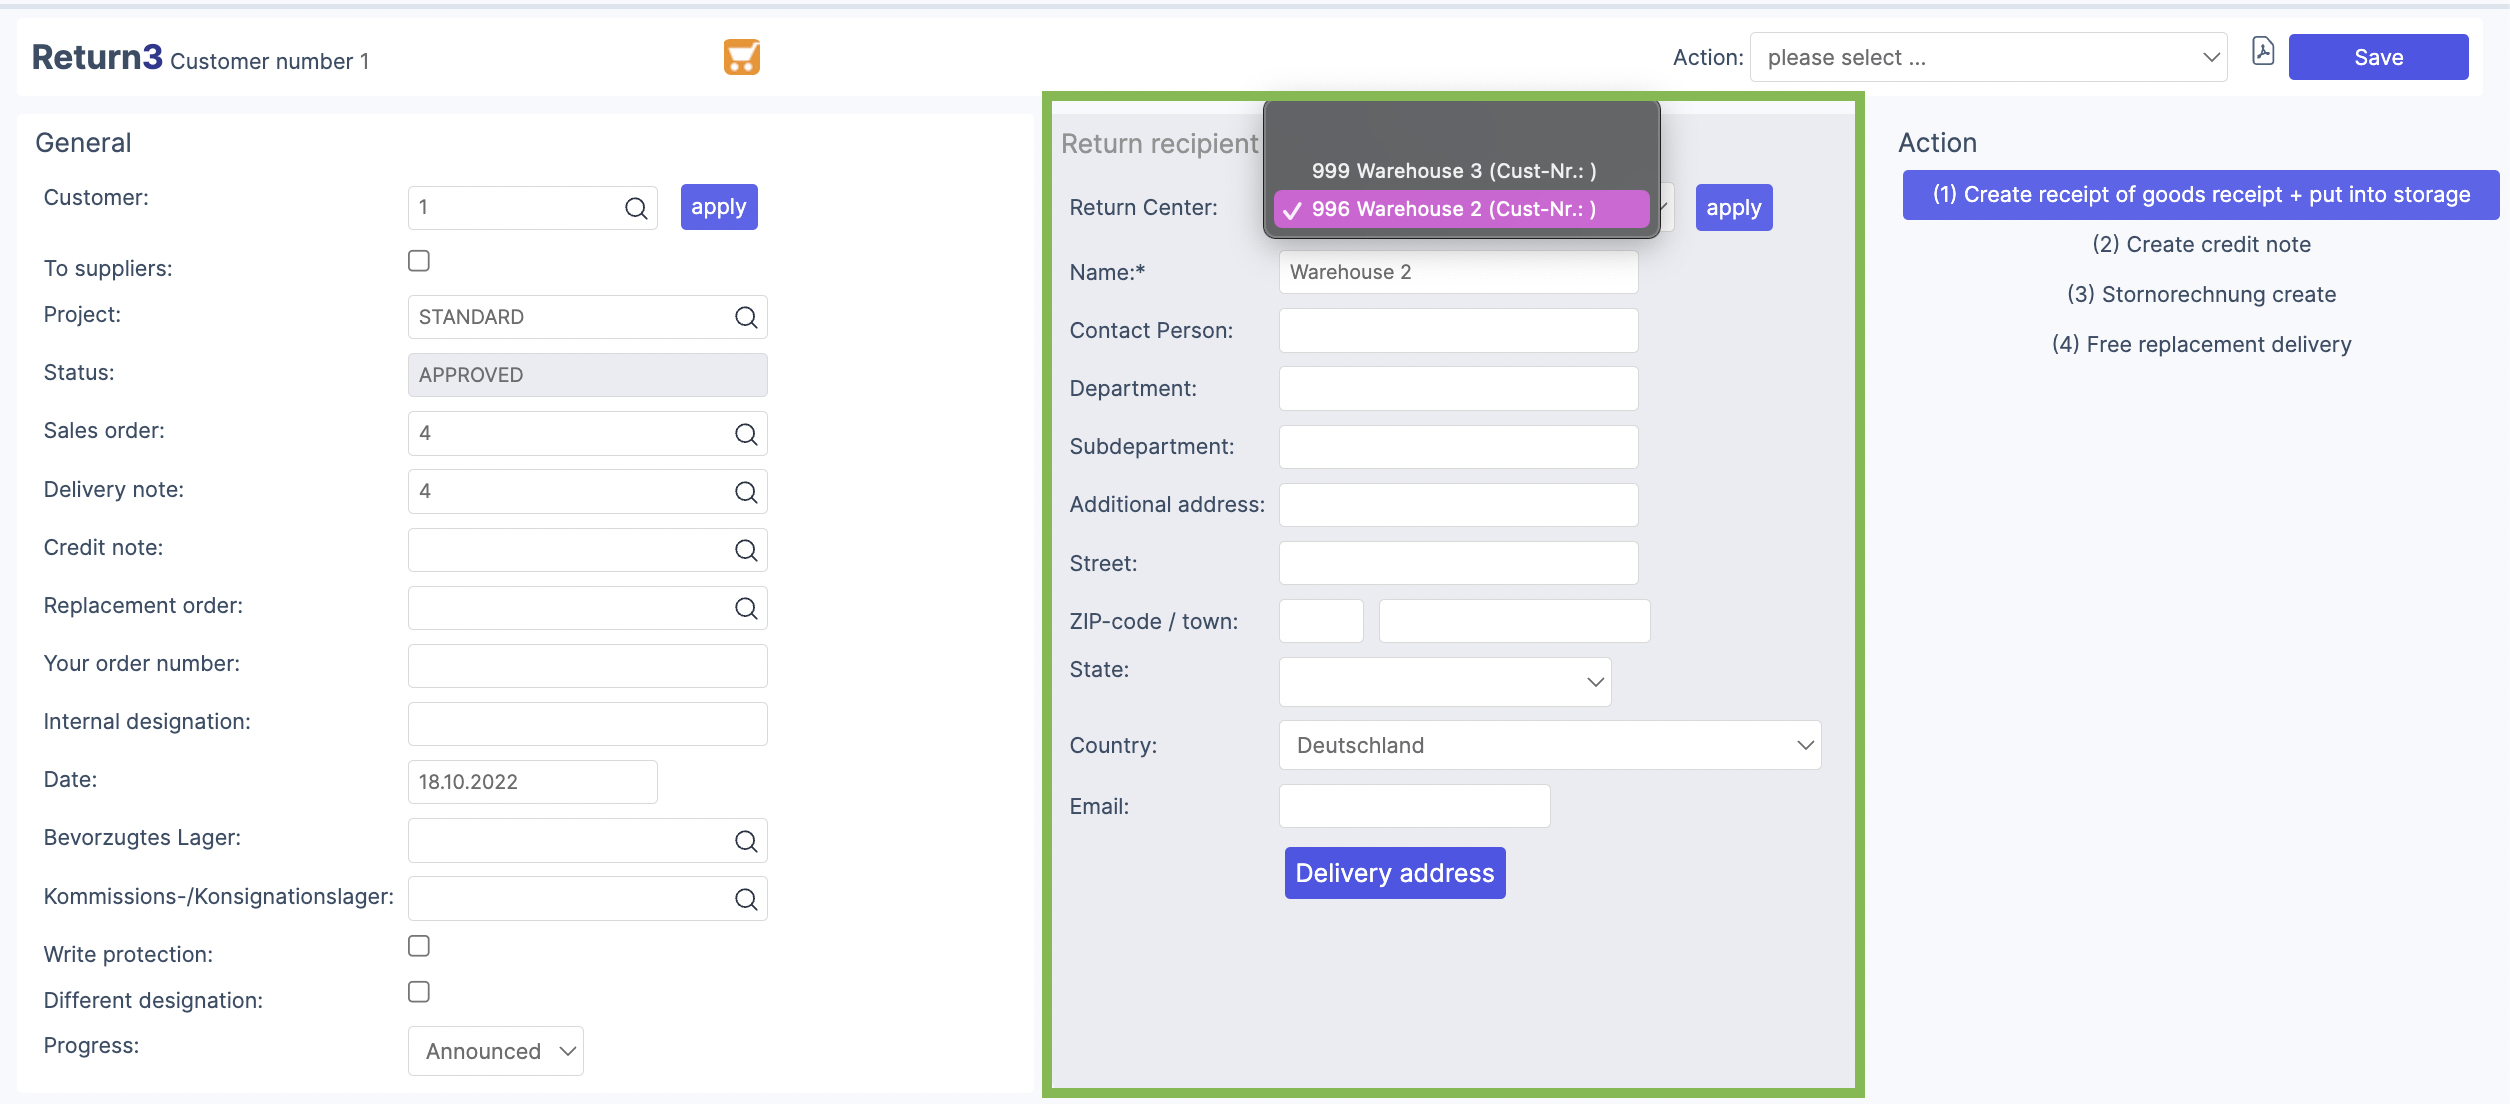Select 999 Warehouse 3 from list
This screenshot has width=2510, height=1104.
pyautogui.click(x=1453, y=171)
